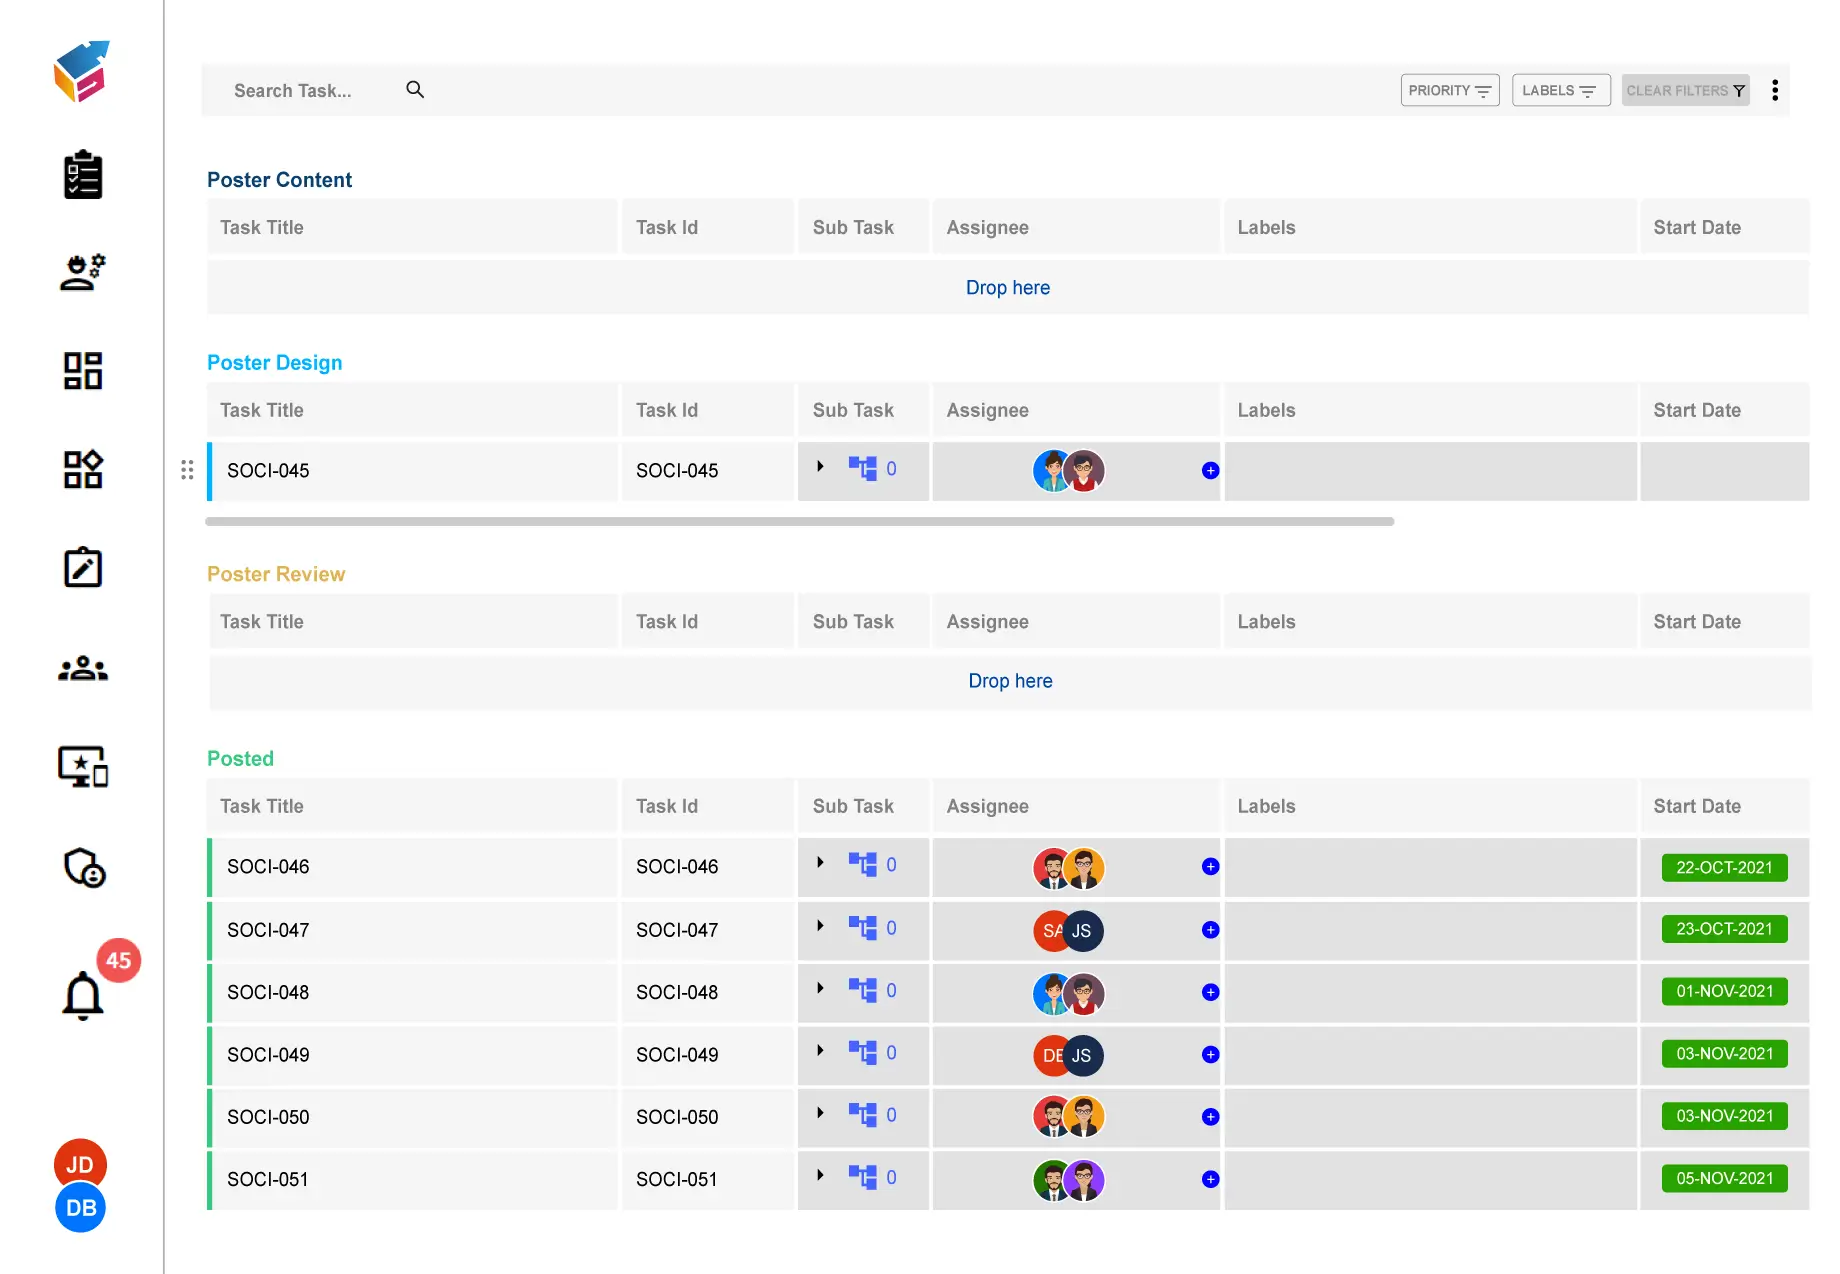Image resolution: width=1840 pixels, height=1274 pixels.
Task: Click the widgets grid-with-diamond sidebar icon
Action: click(82, 469)
